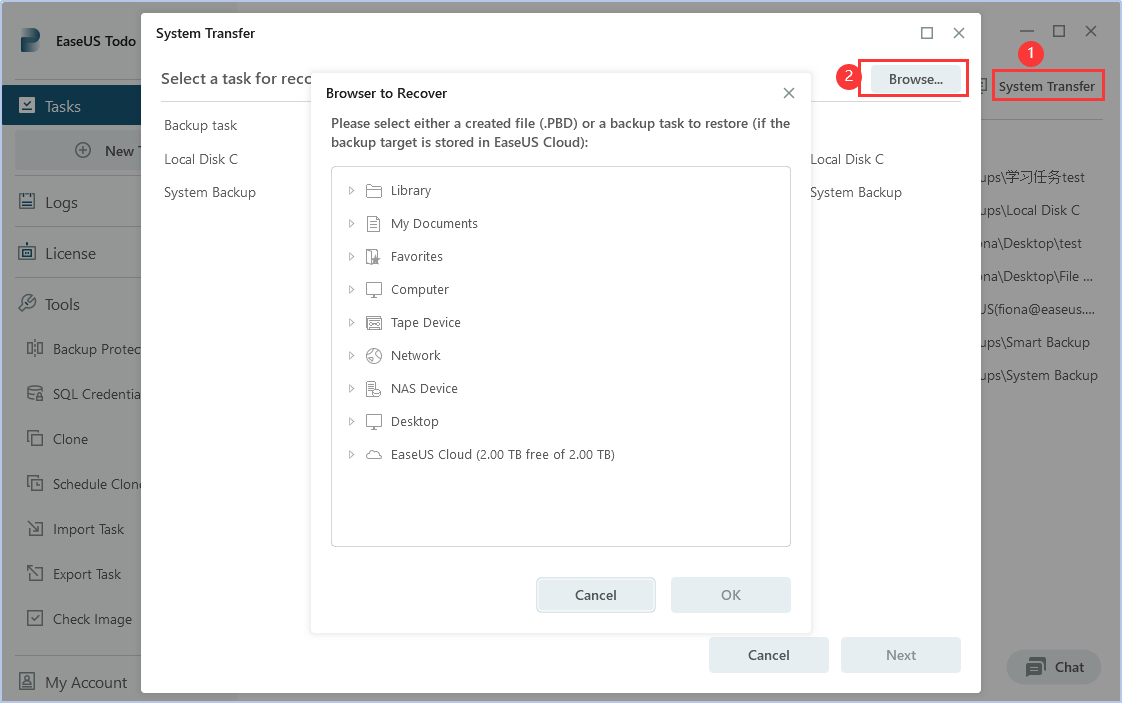
Task: Click the Library folder icon
Action: click(374, 191)
